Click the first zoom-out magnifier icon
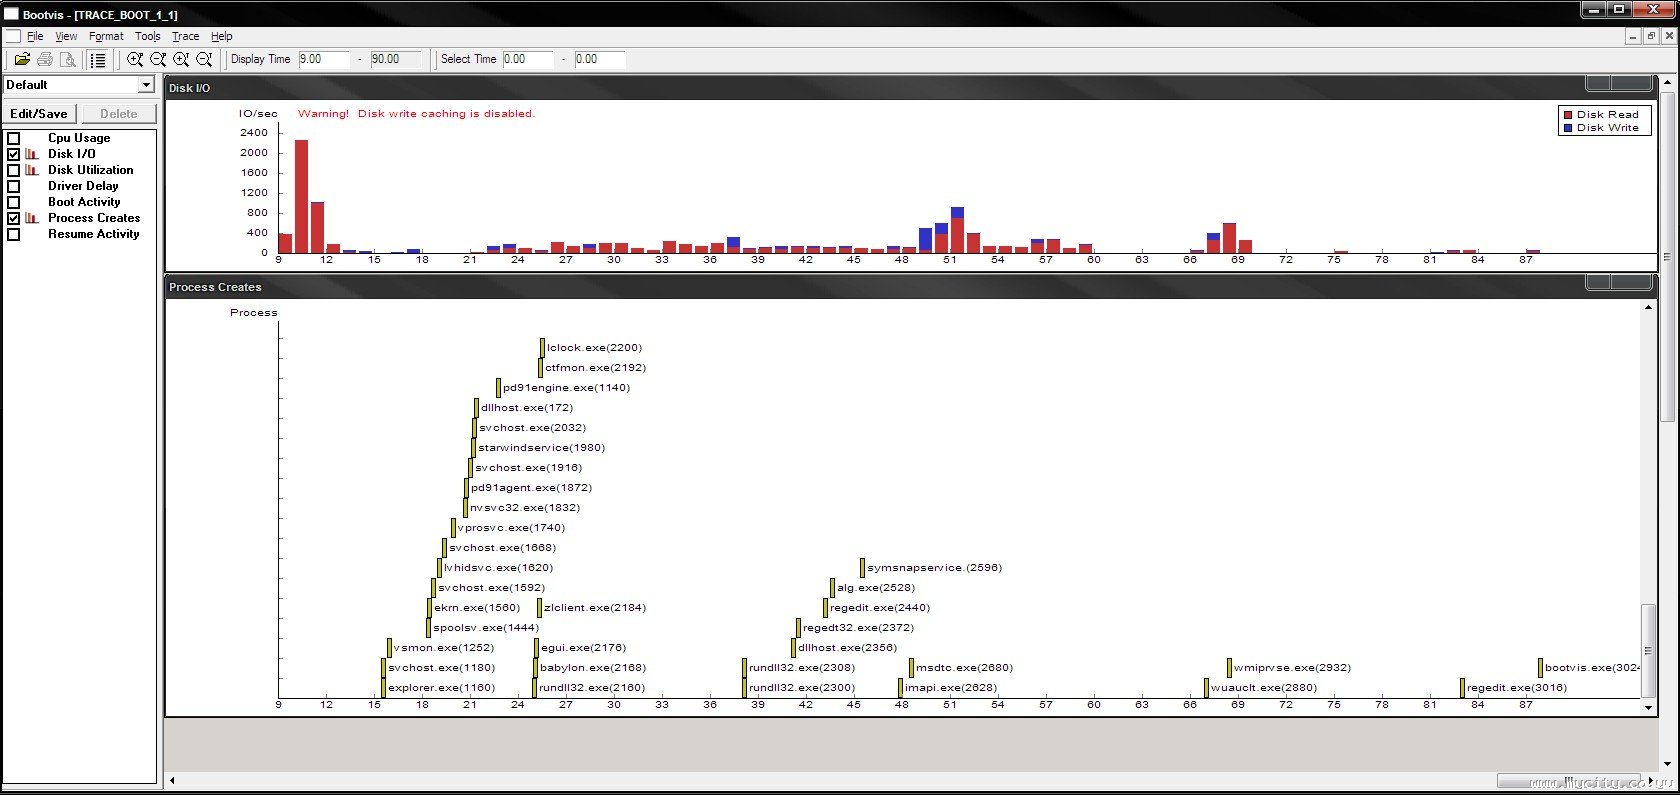Screen dimensions: 1680x795 pos(158,60)
